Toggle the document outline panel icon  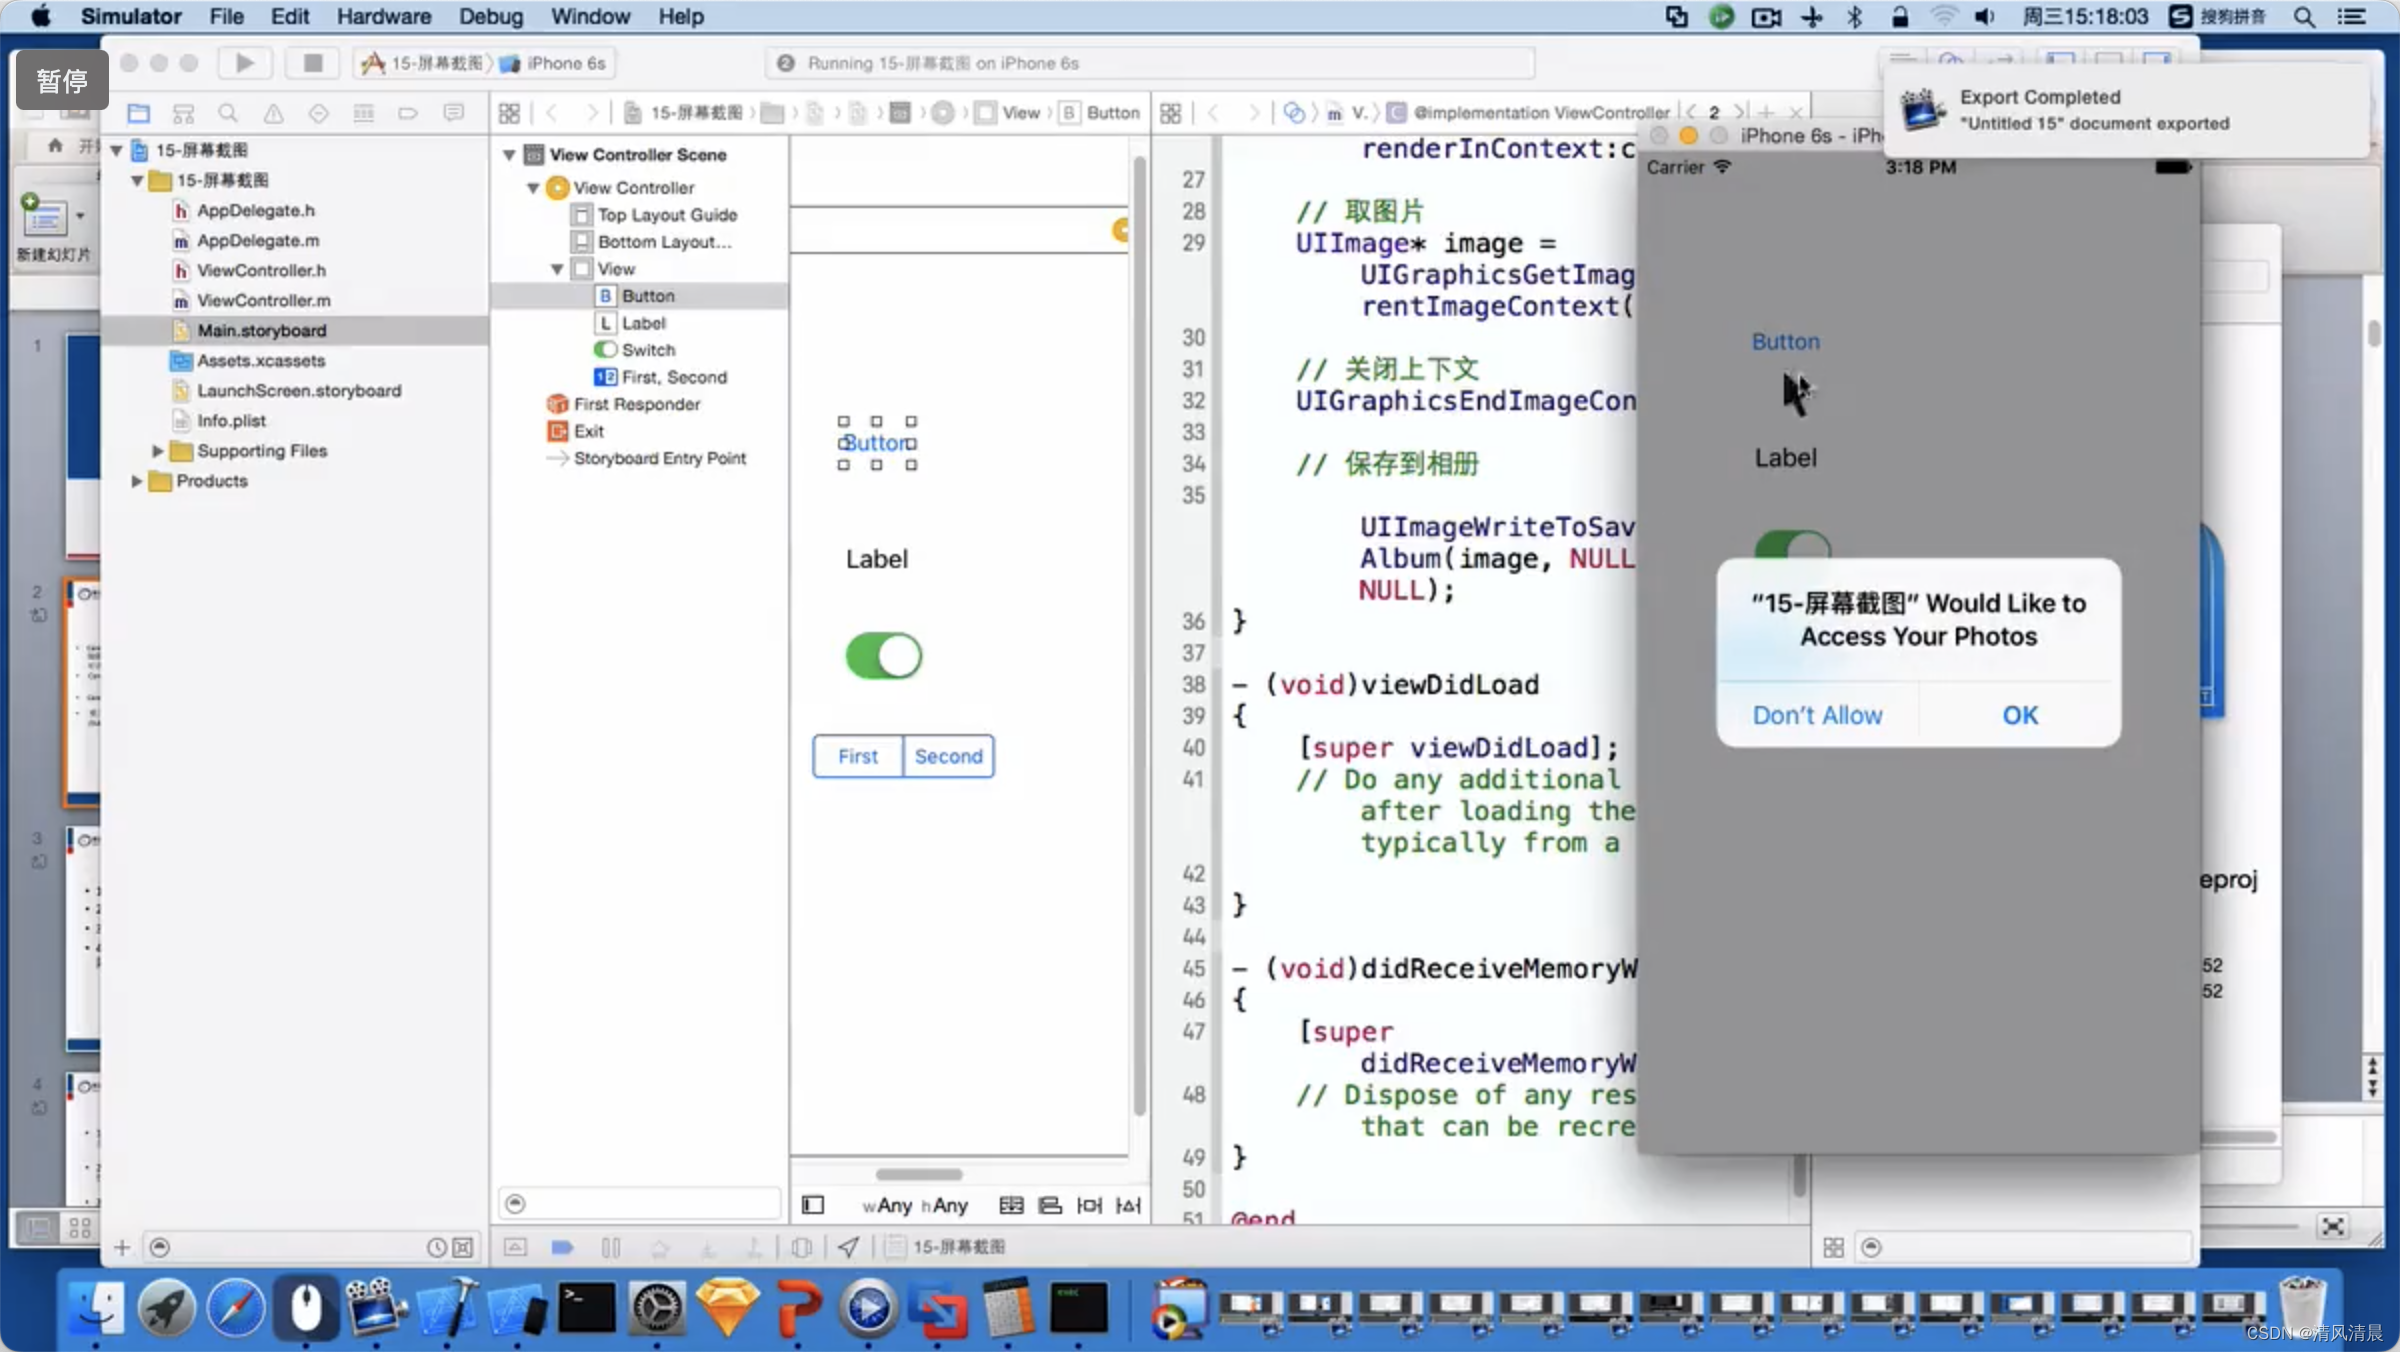(813, 1205)
